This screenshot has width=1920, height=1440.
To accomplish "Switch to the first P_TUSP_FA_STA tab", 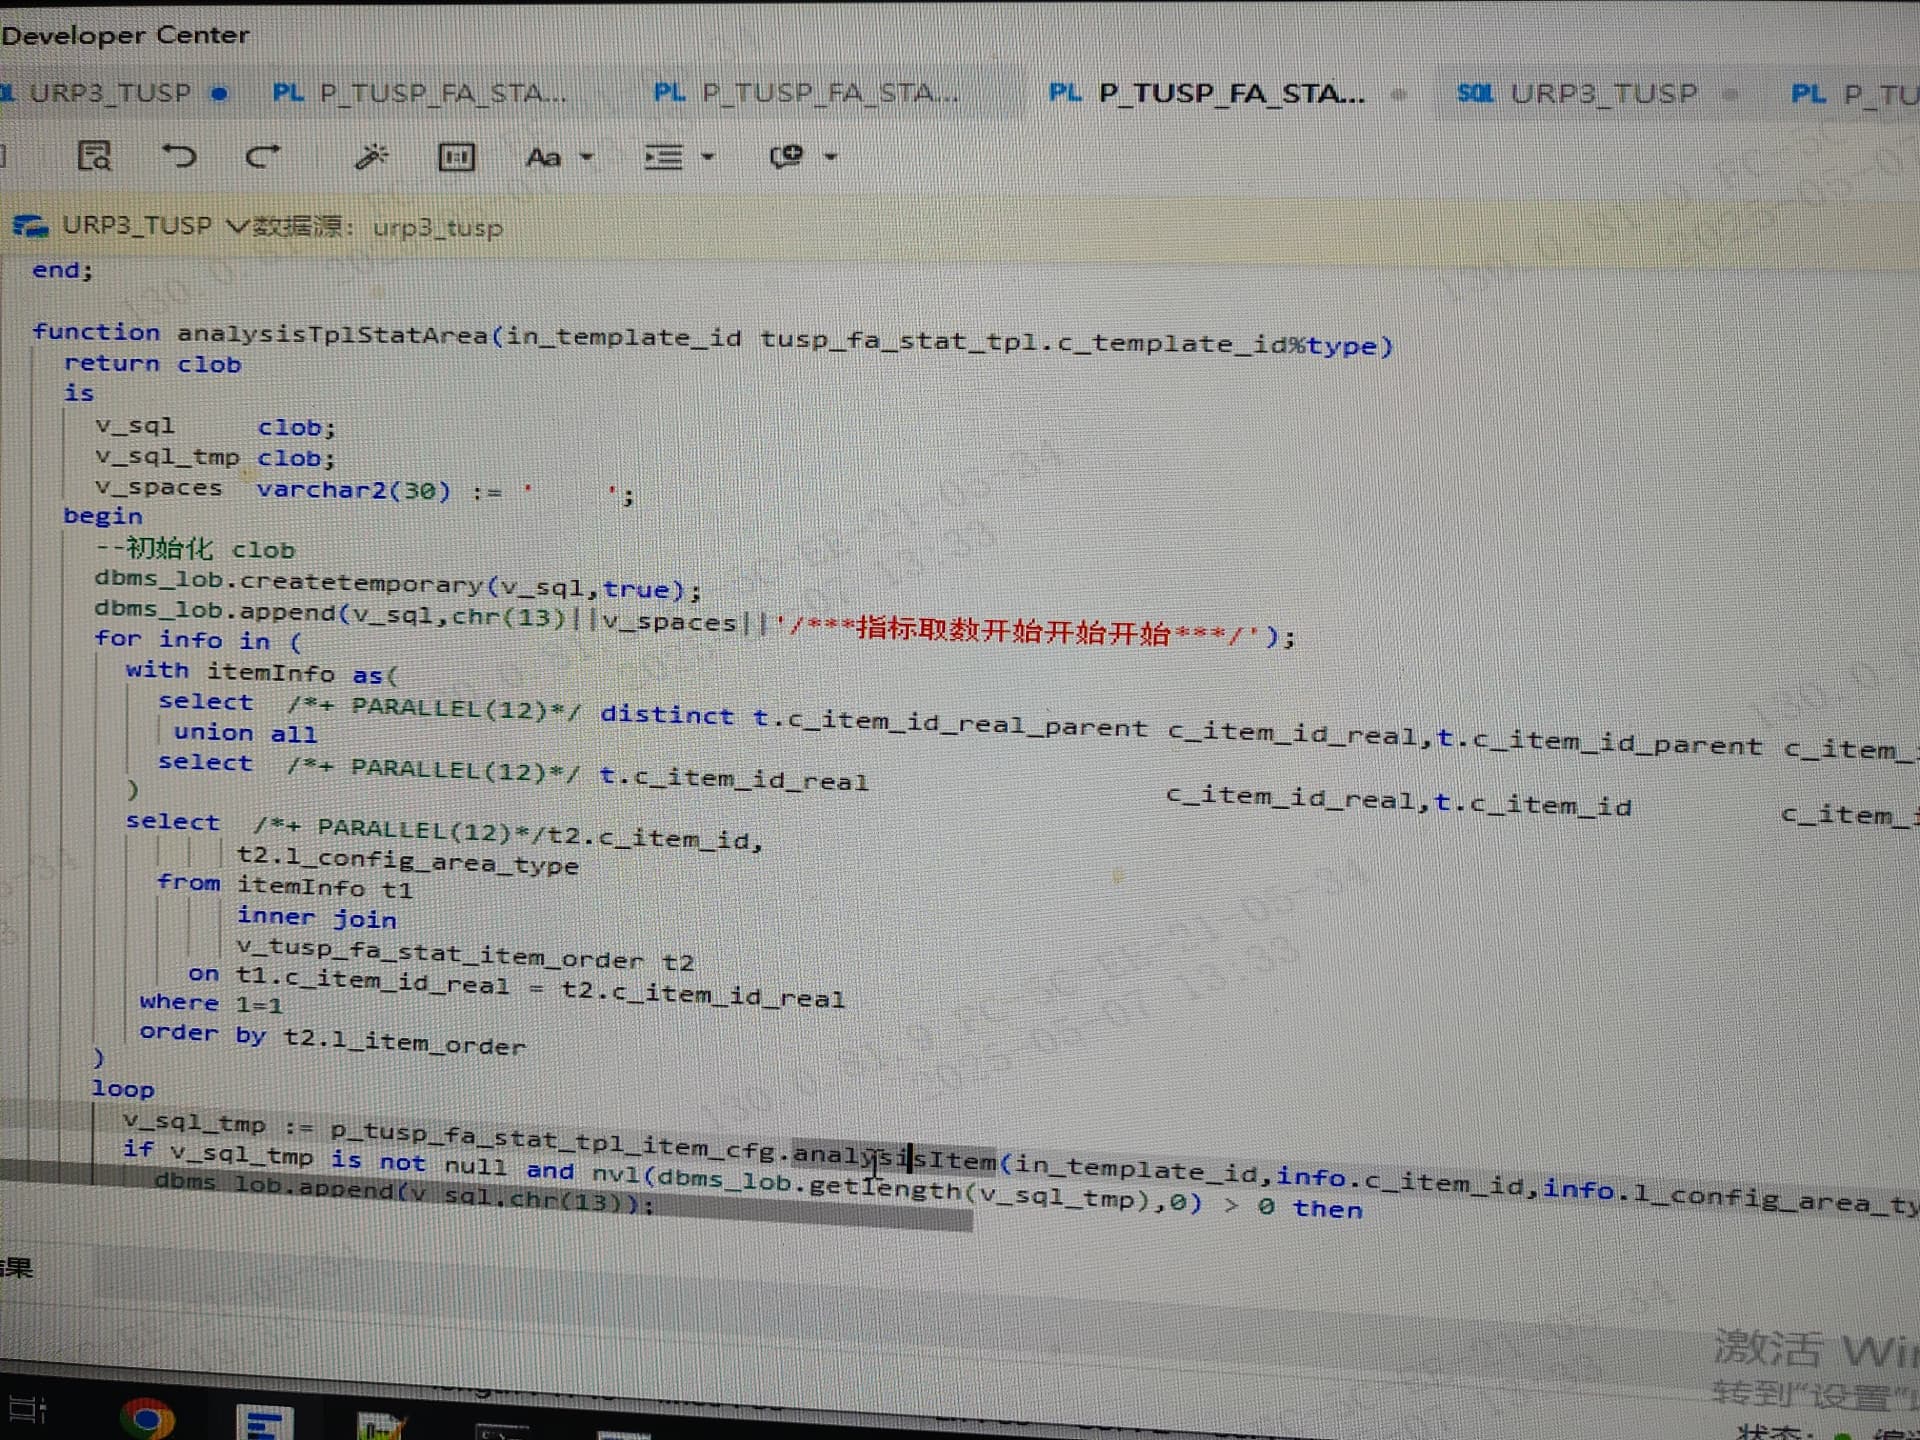I will (x=420, y=92).
